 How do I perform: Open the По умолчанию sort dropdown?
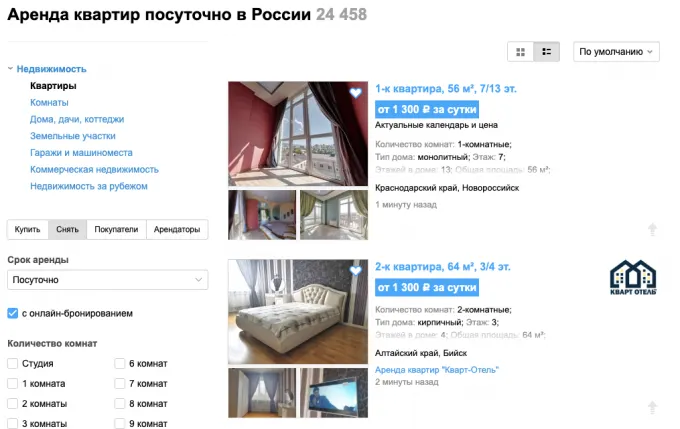[x=616, y=52]
